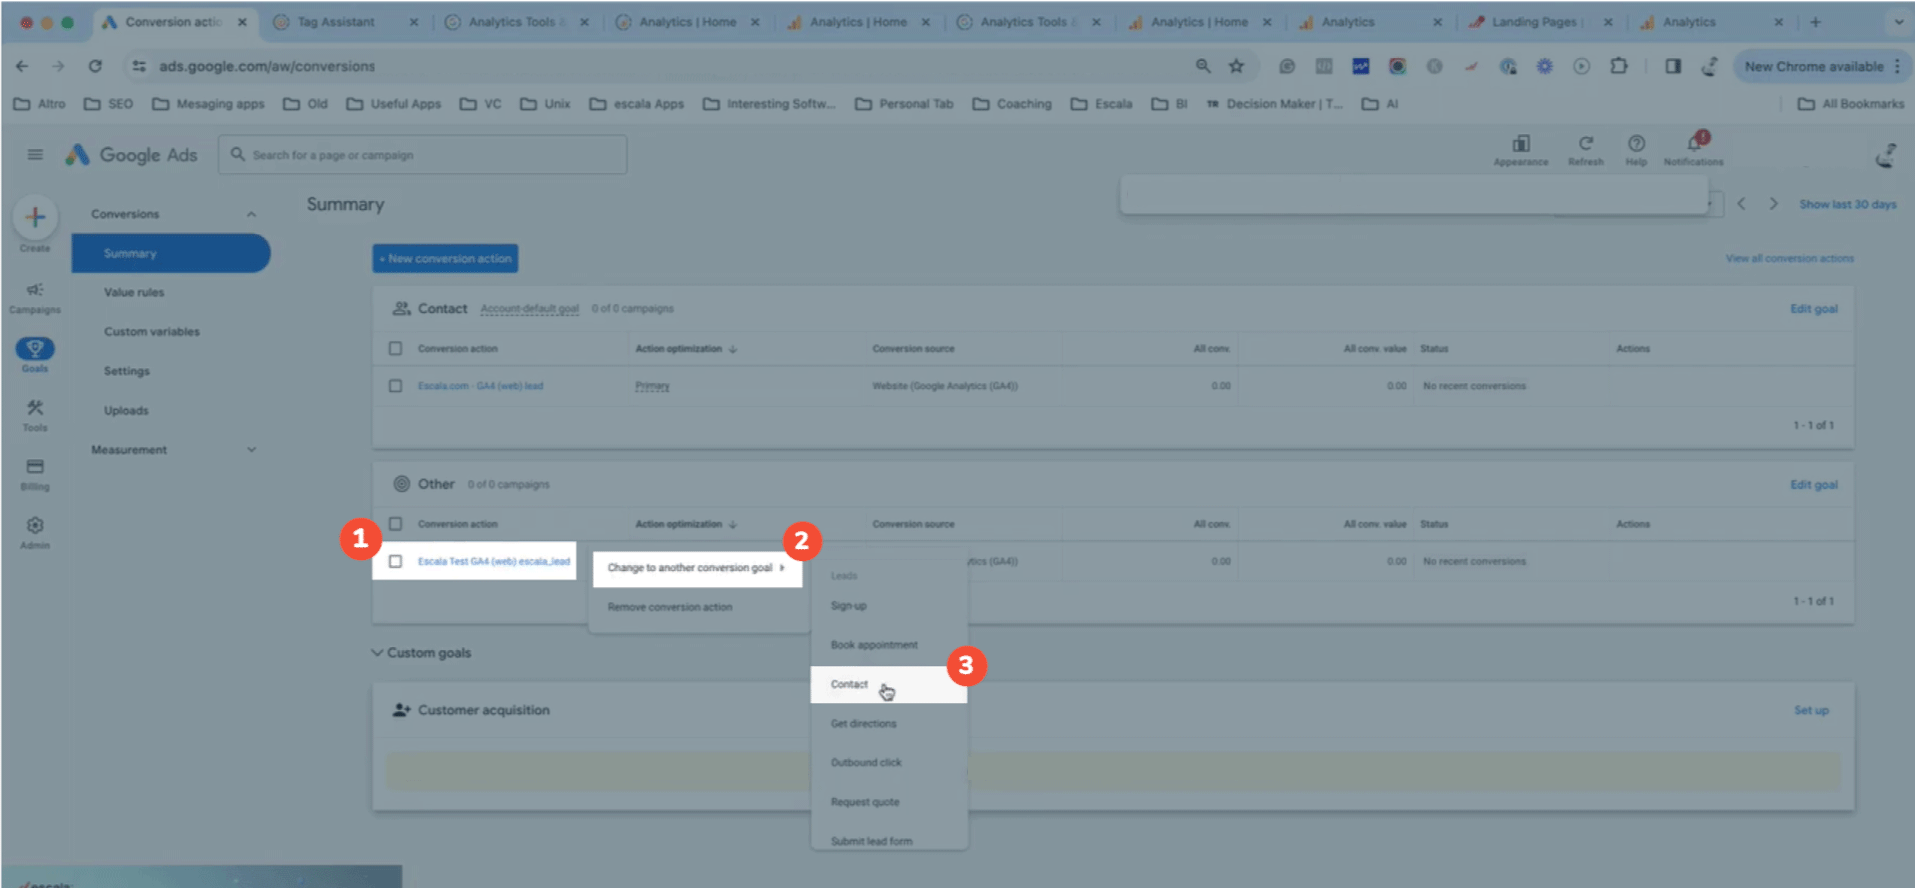1915x888 pixels.
Task: Select Outbound click goal from submenu
Action: pos(866,762)
